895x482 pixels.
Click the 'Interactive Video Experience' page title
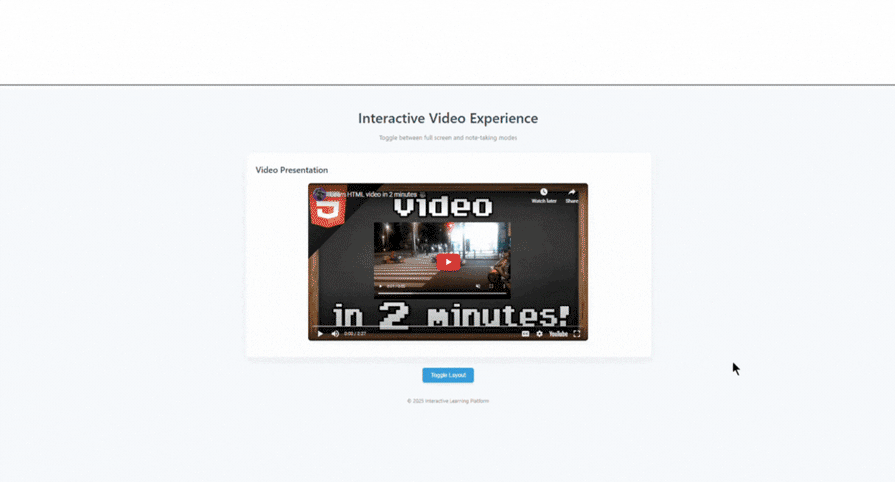pos(448,118)
